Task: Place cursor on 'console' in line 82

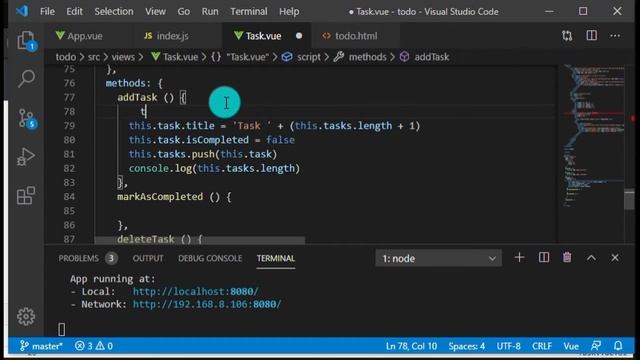Action: [x=149, y=168]
